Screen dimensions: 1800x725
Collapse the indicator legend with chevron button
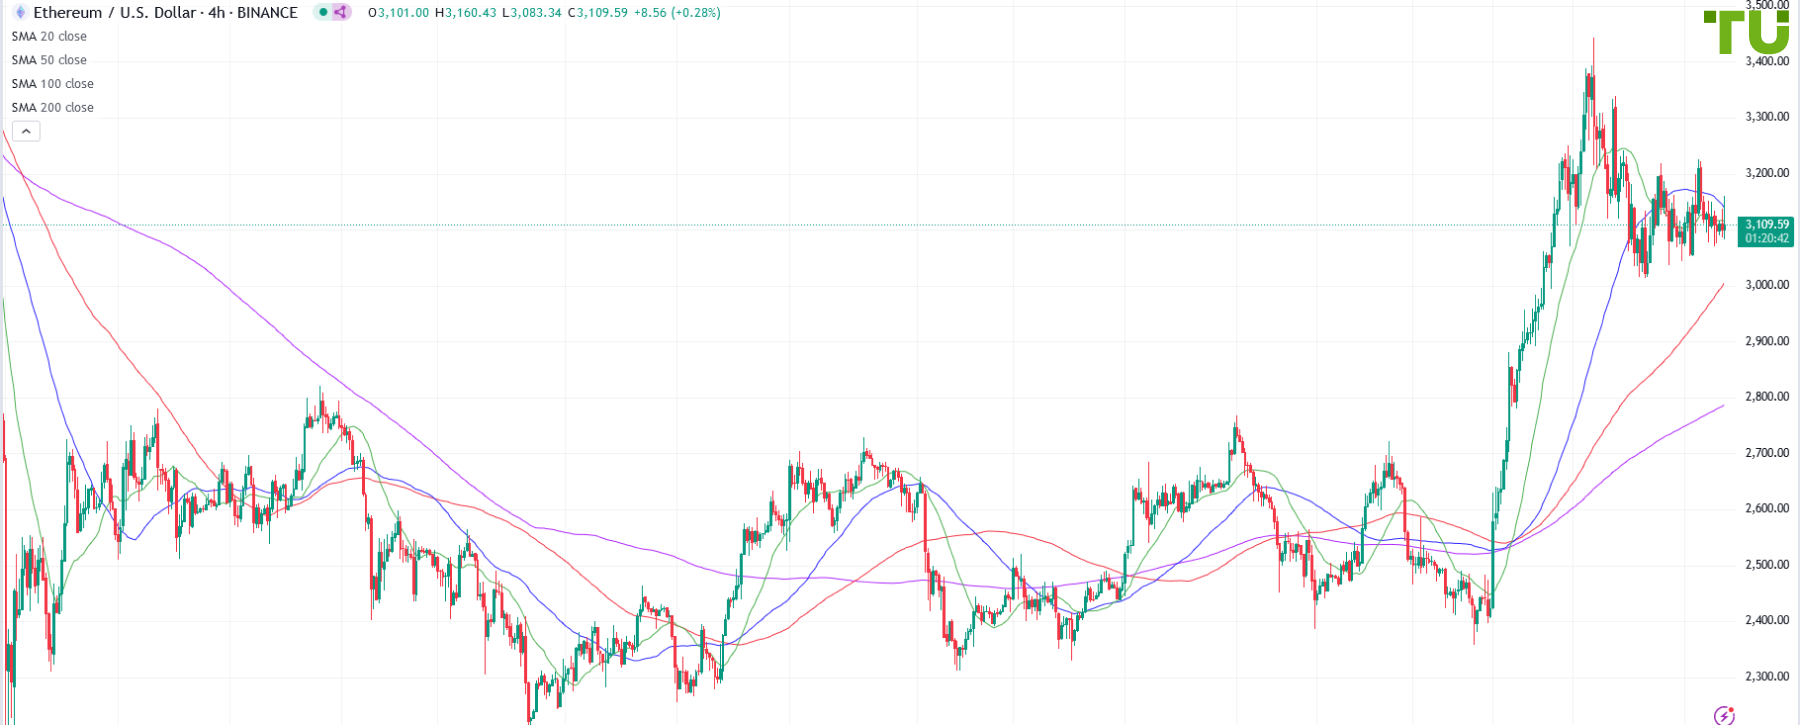click(26, 131)
